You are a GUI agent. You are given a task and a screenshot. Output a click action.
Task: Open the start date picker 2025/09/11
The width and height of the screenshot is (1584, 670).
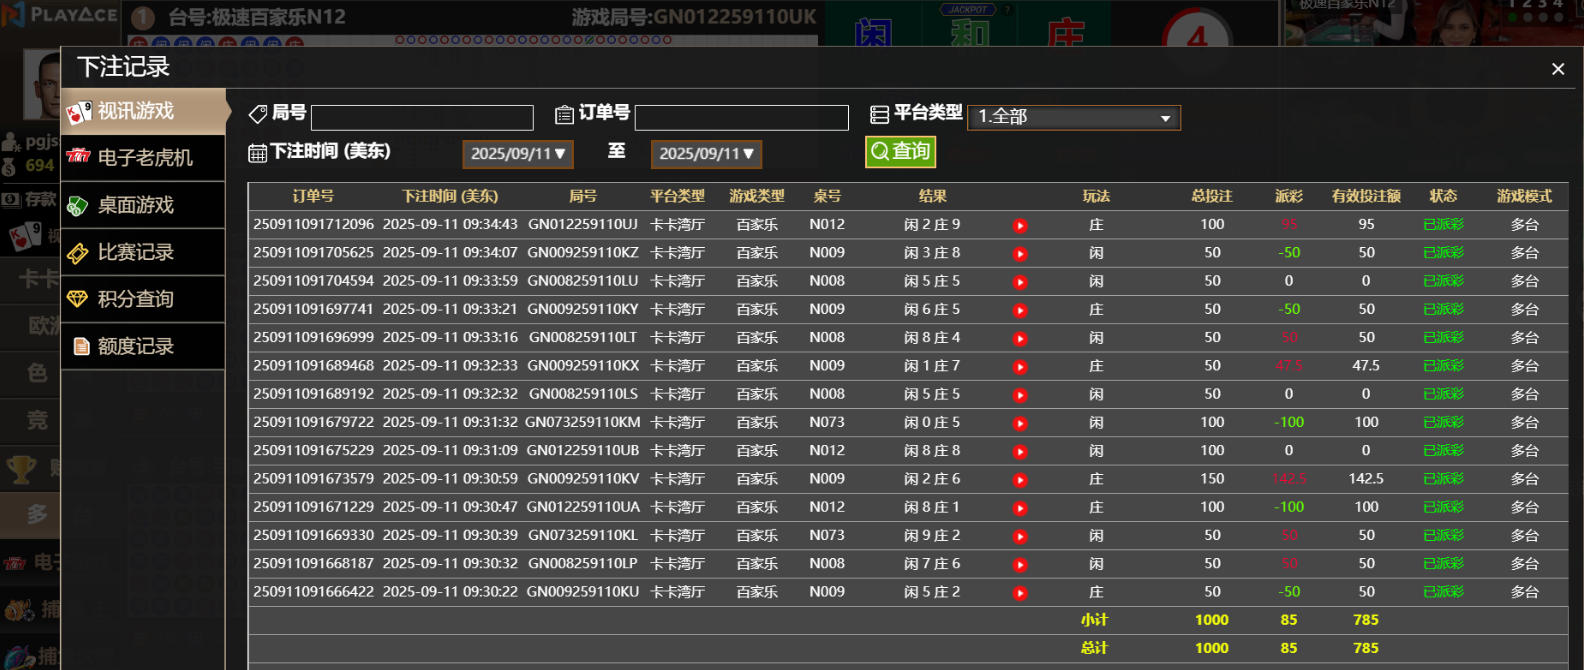point(518,154)
